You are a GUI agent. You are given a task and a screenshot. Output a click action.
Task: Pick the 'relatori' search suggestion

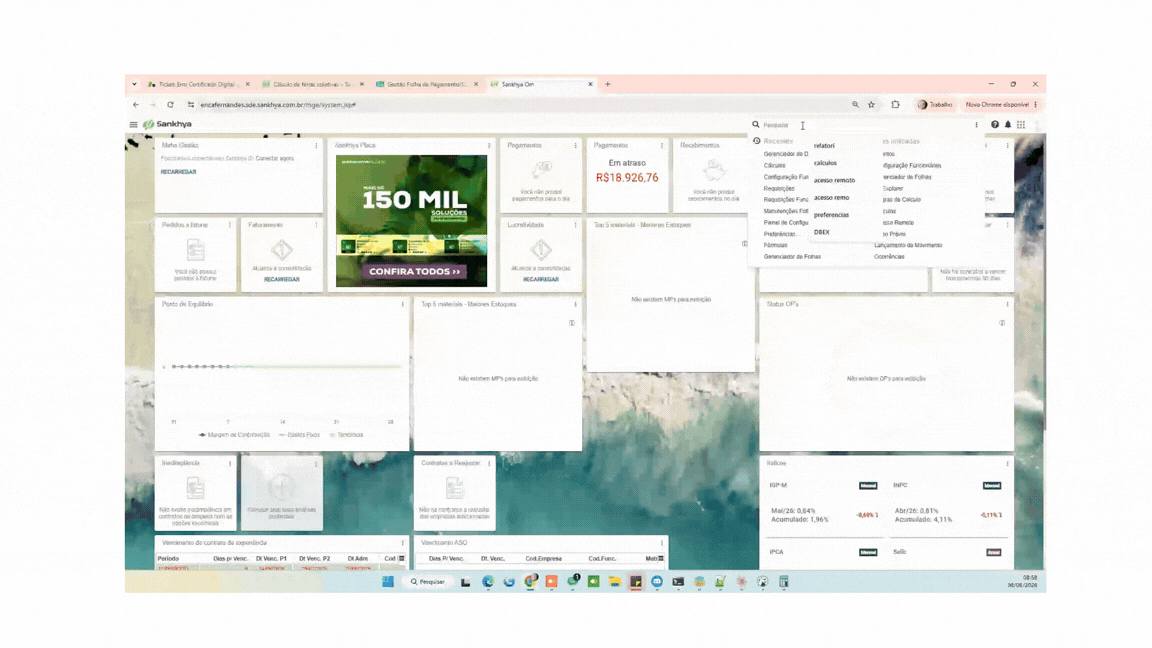(x=824, y=145)
